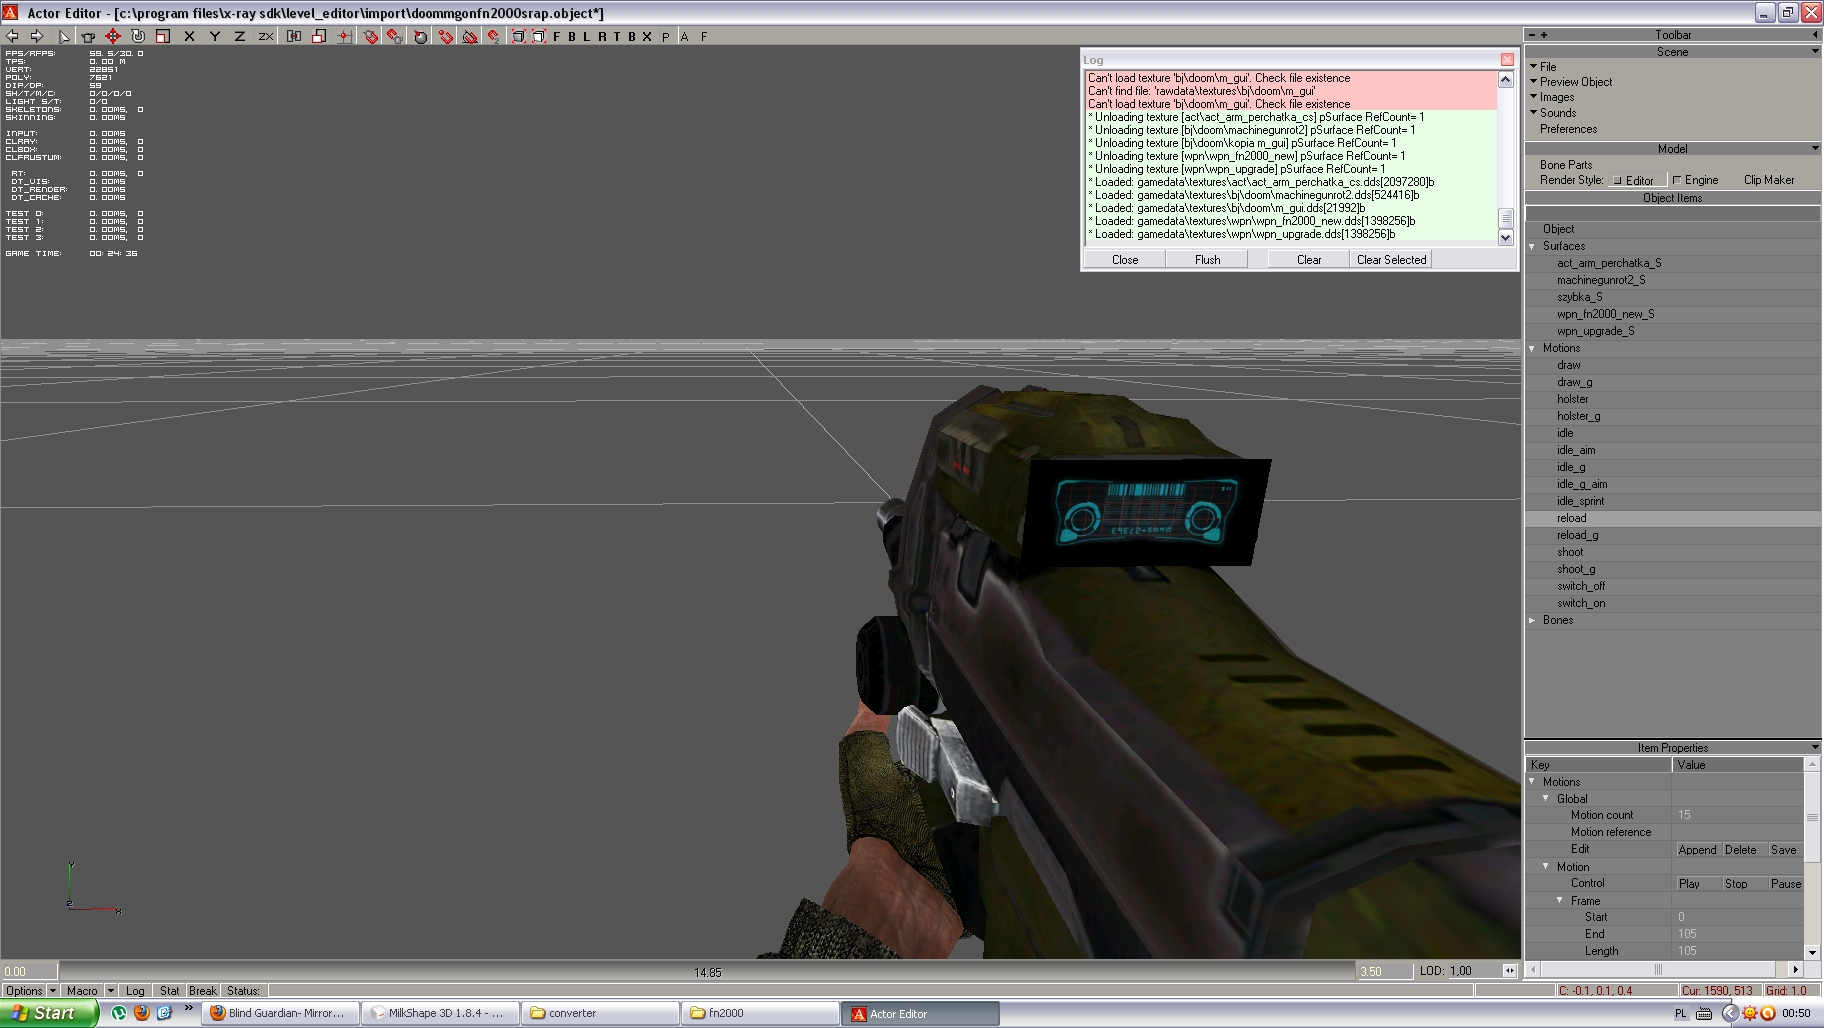Click the second zoom extents box icon
Screen dimensions: 1824x1028
click(539, 36)
